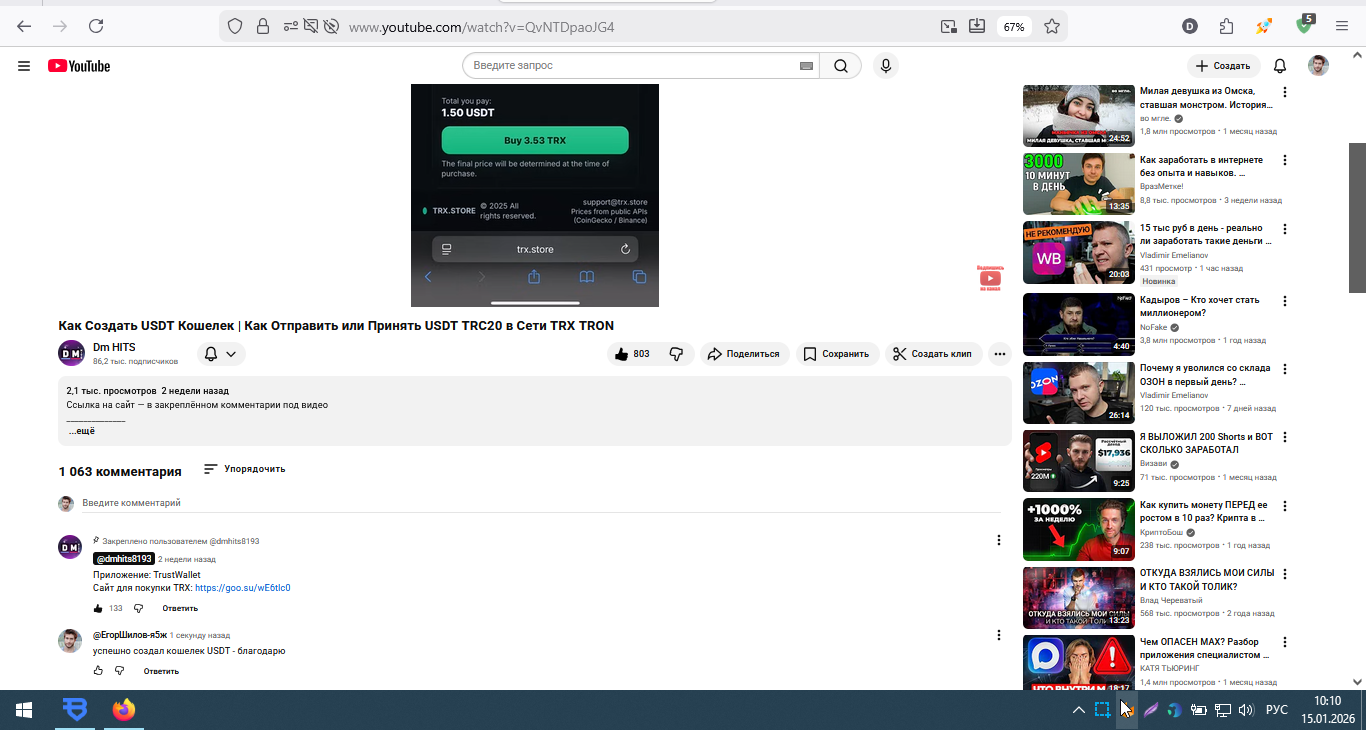Viewport: 1366px width, 730px height.
Task: Reply to the pinned comment via Ответить
Action: pyautogui.click(x=180, y=608)
